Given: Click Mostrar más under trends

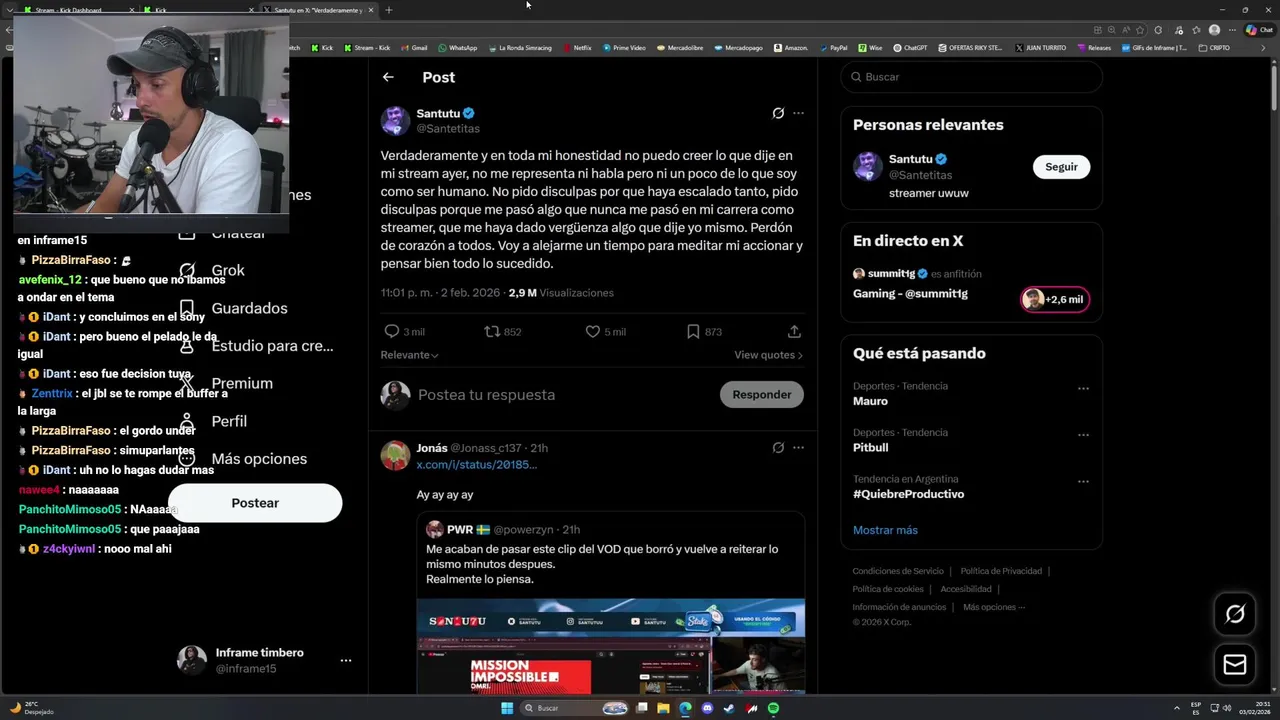Looking at the screenshot, I should [x=885, y=530].
